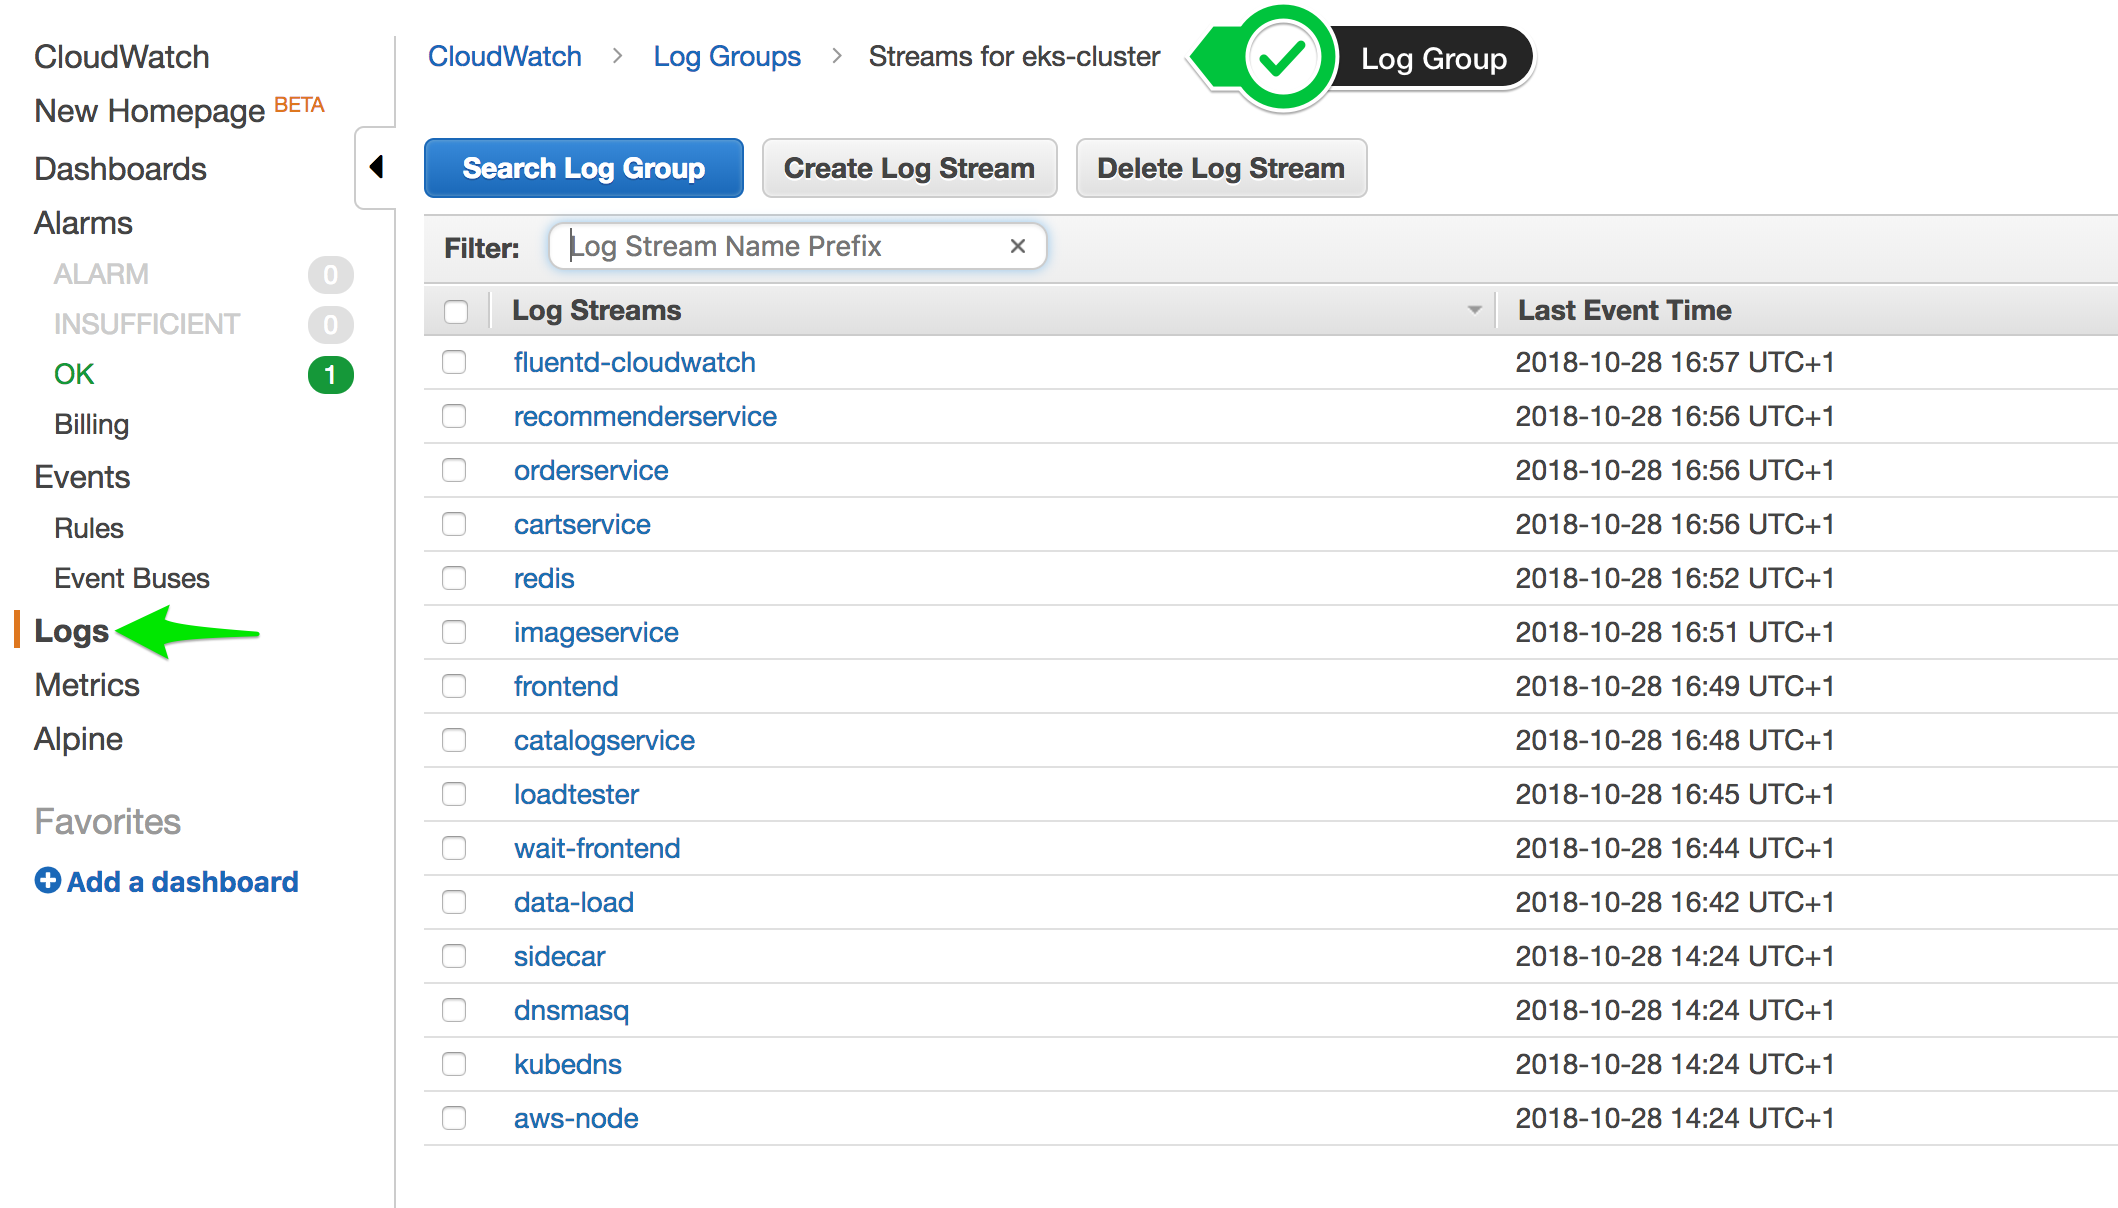Image resolution: width=2118 pixels, height=1208 pixels.
Task: Open the catalogservice log stream
Action: tap(604, 740)
